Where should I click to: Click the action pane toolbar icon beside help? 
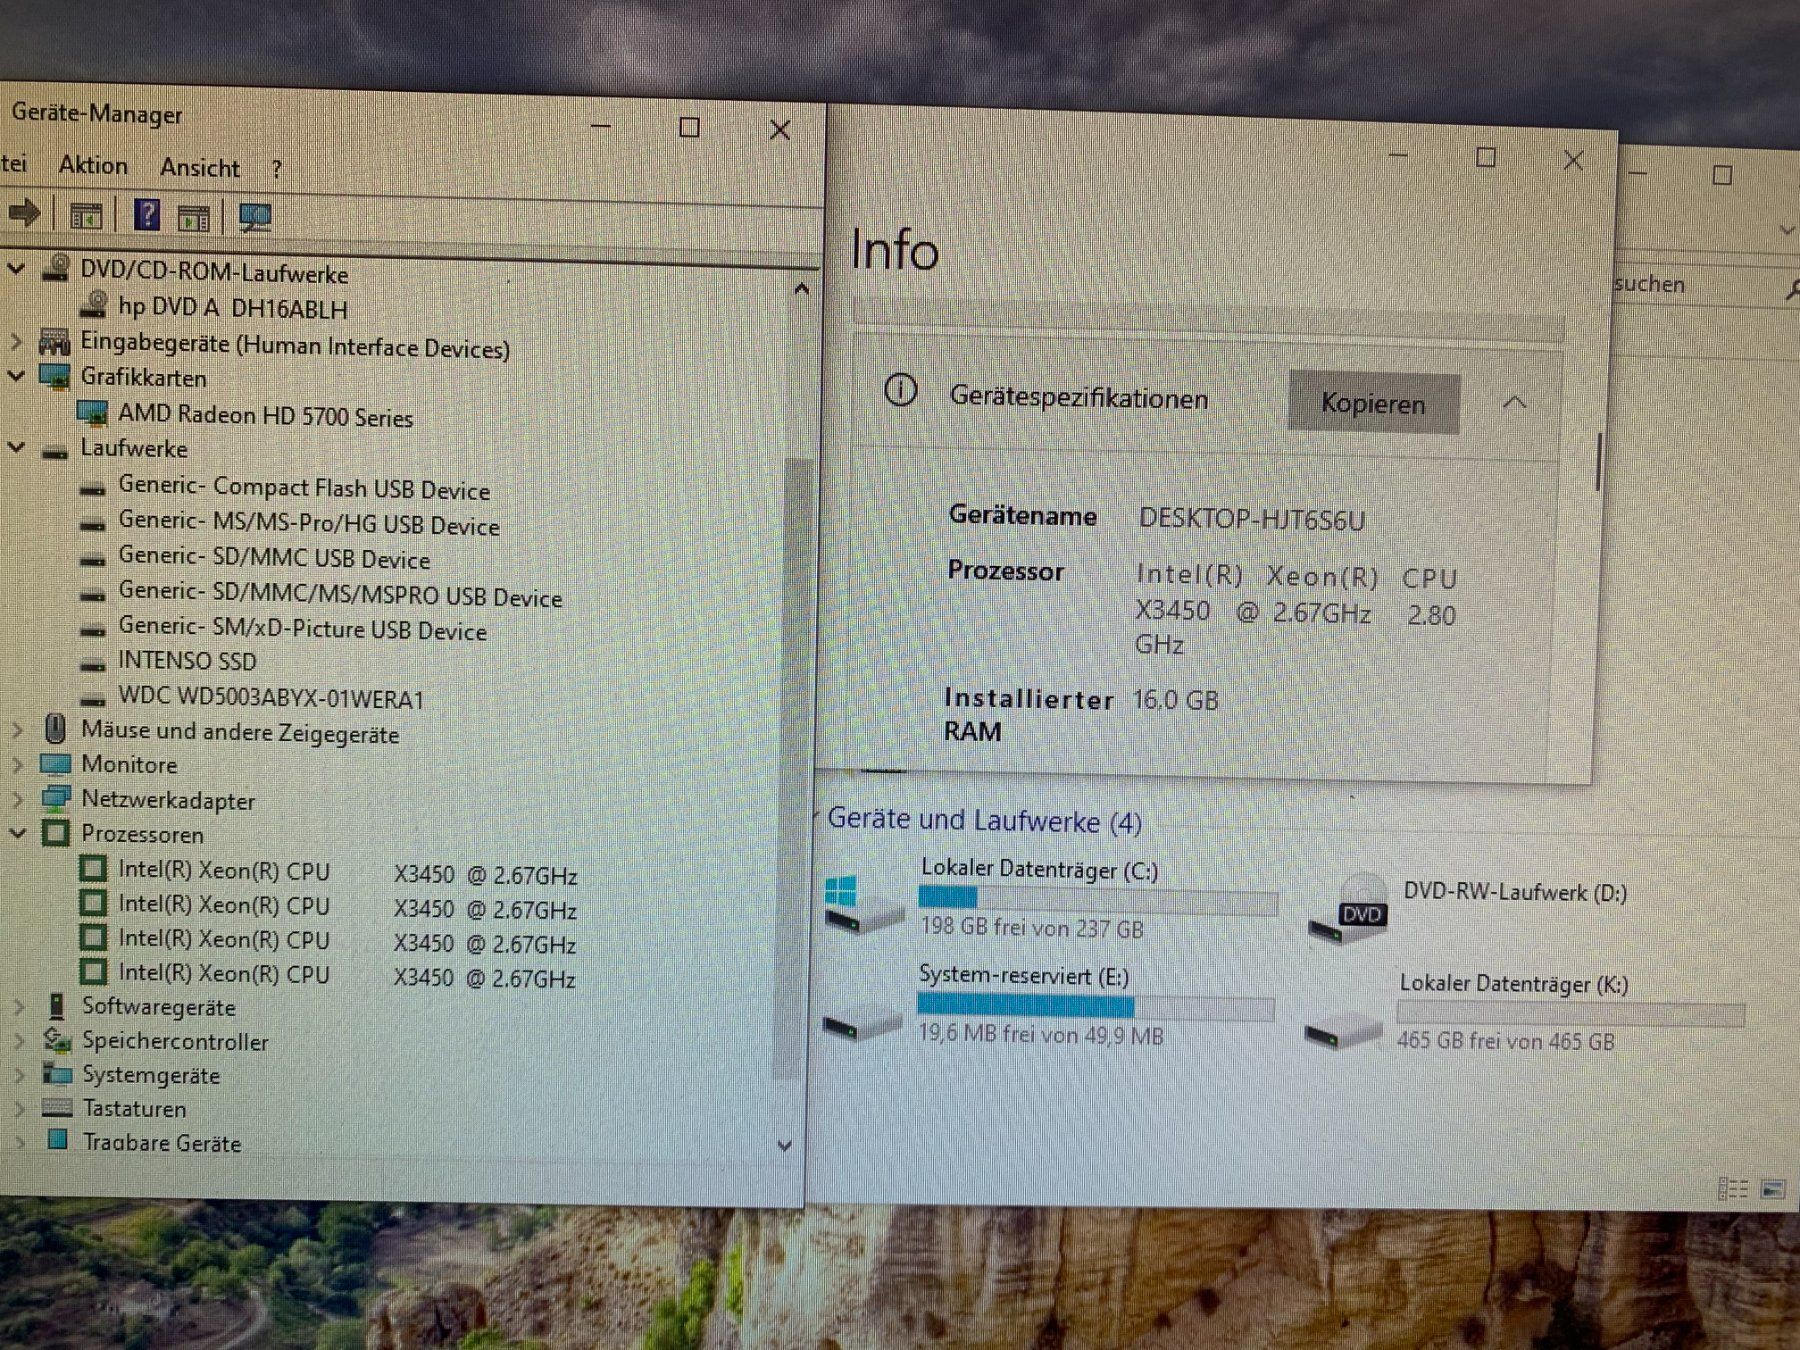pyautogui.click(x=193, y=217)
